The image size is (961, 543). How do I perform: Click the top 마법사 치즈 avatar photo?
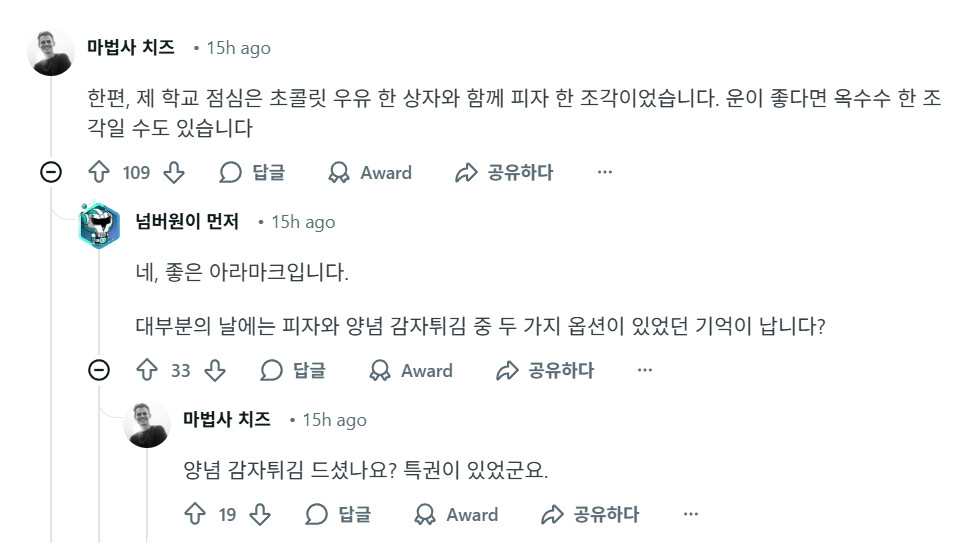(x=50, y=52)
